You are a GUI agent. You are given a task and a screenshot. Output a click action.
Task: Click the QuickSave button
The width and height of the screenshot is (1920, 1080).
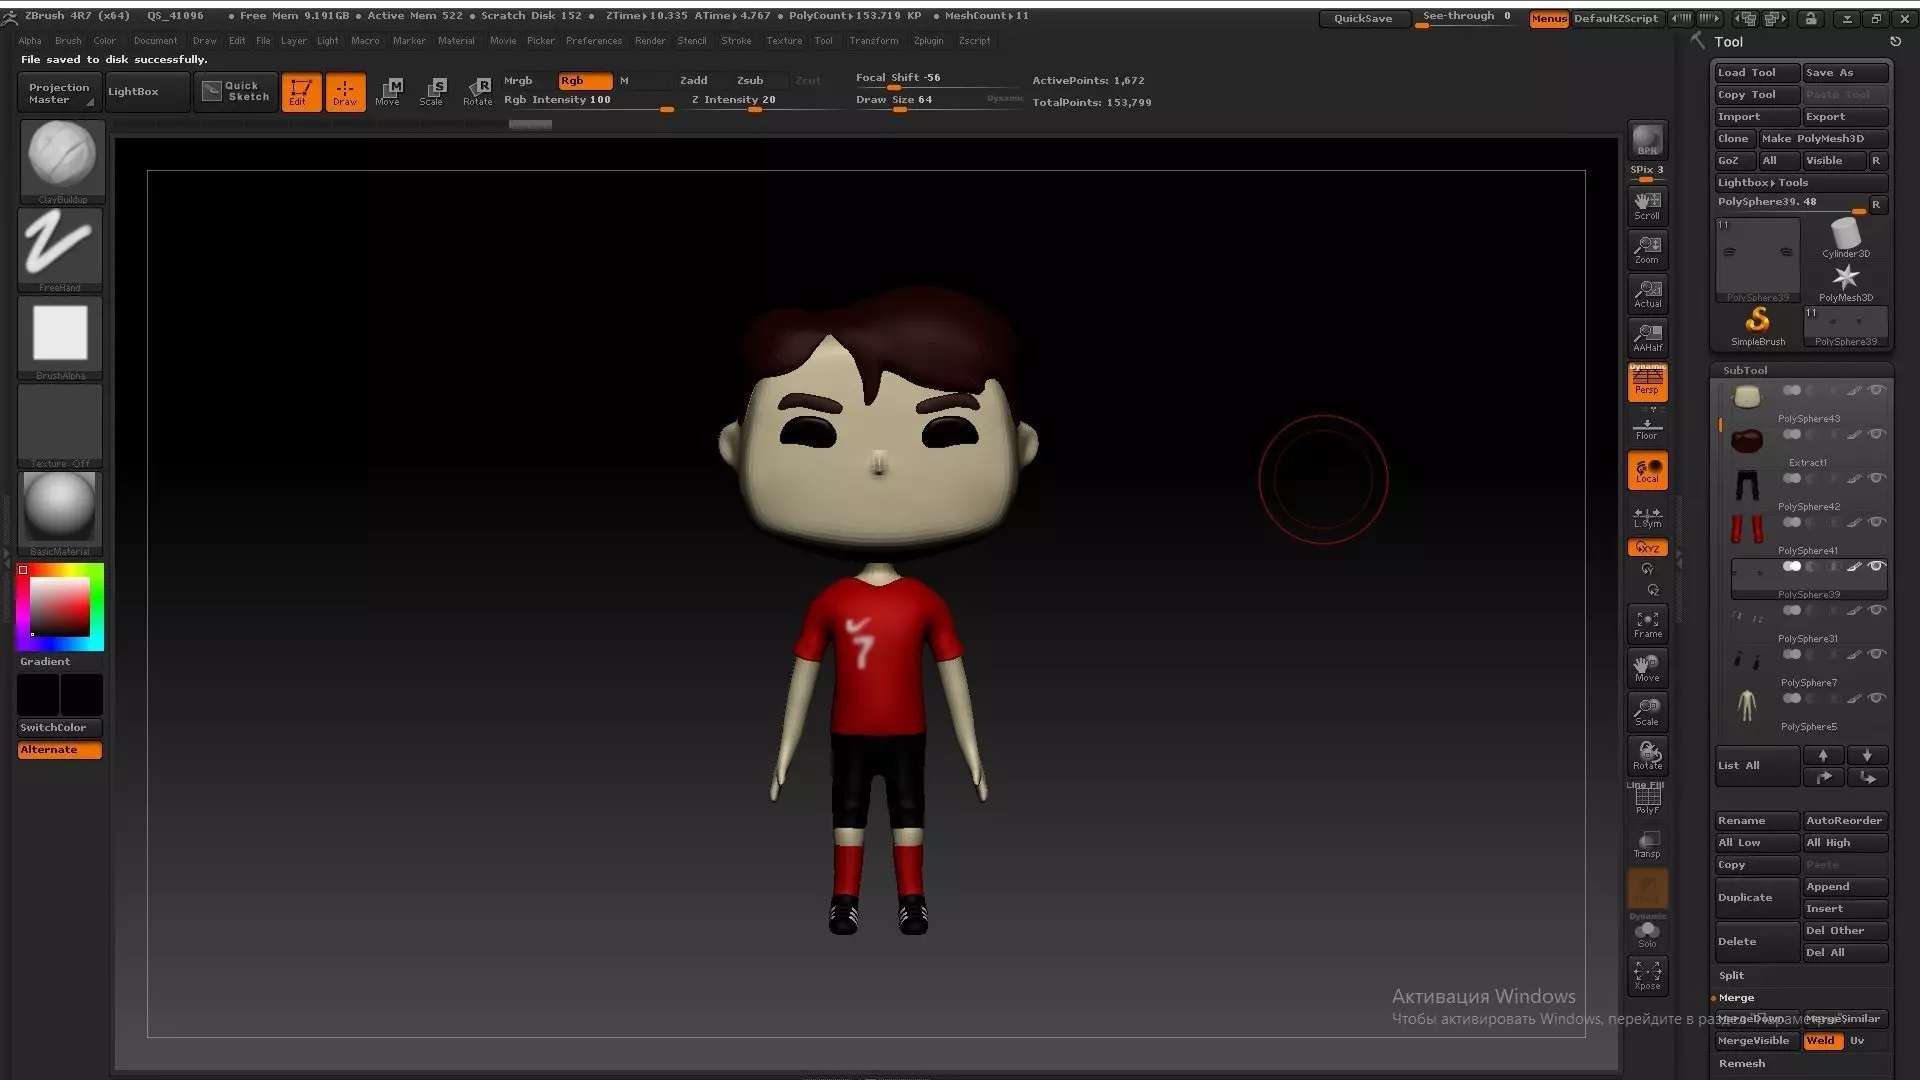(x=1363, y=18)
